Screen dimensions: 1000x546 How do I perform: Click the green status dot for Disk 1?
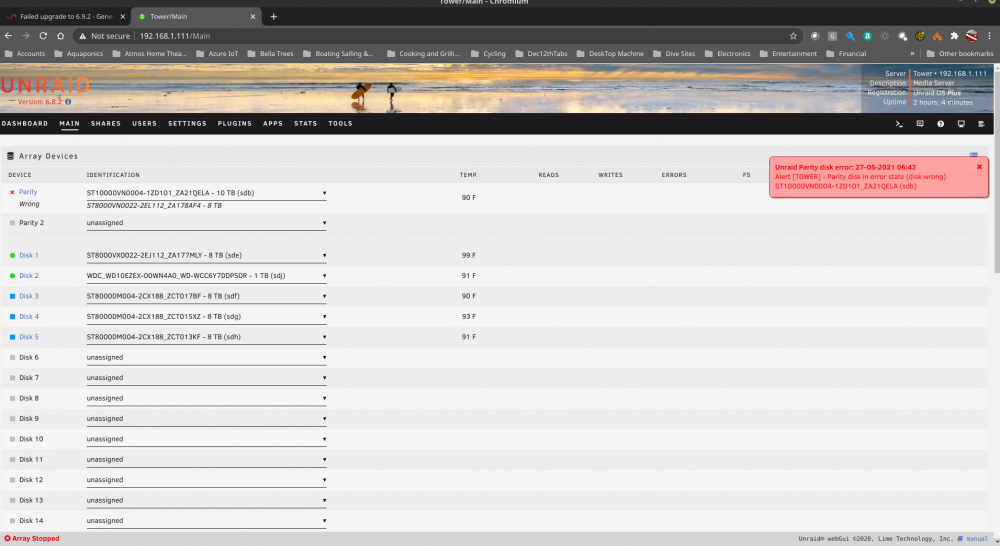[12, 255]
